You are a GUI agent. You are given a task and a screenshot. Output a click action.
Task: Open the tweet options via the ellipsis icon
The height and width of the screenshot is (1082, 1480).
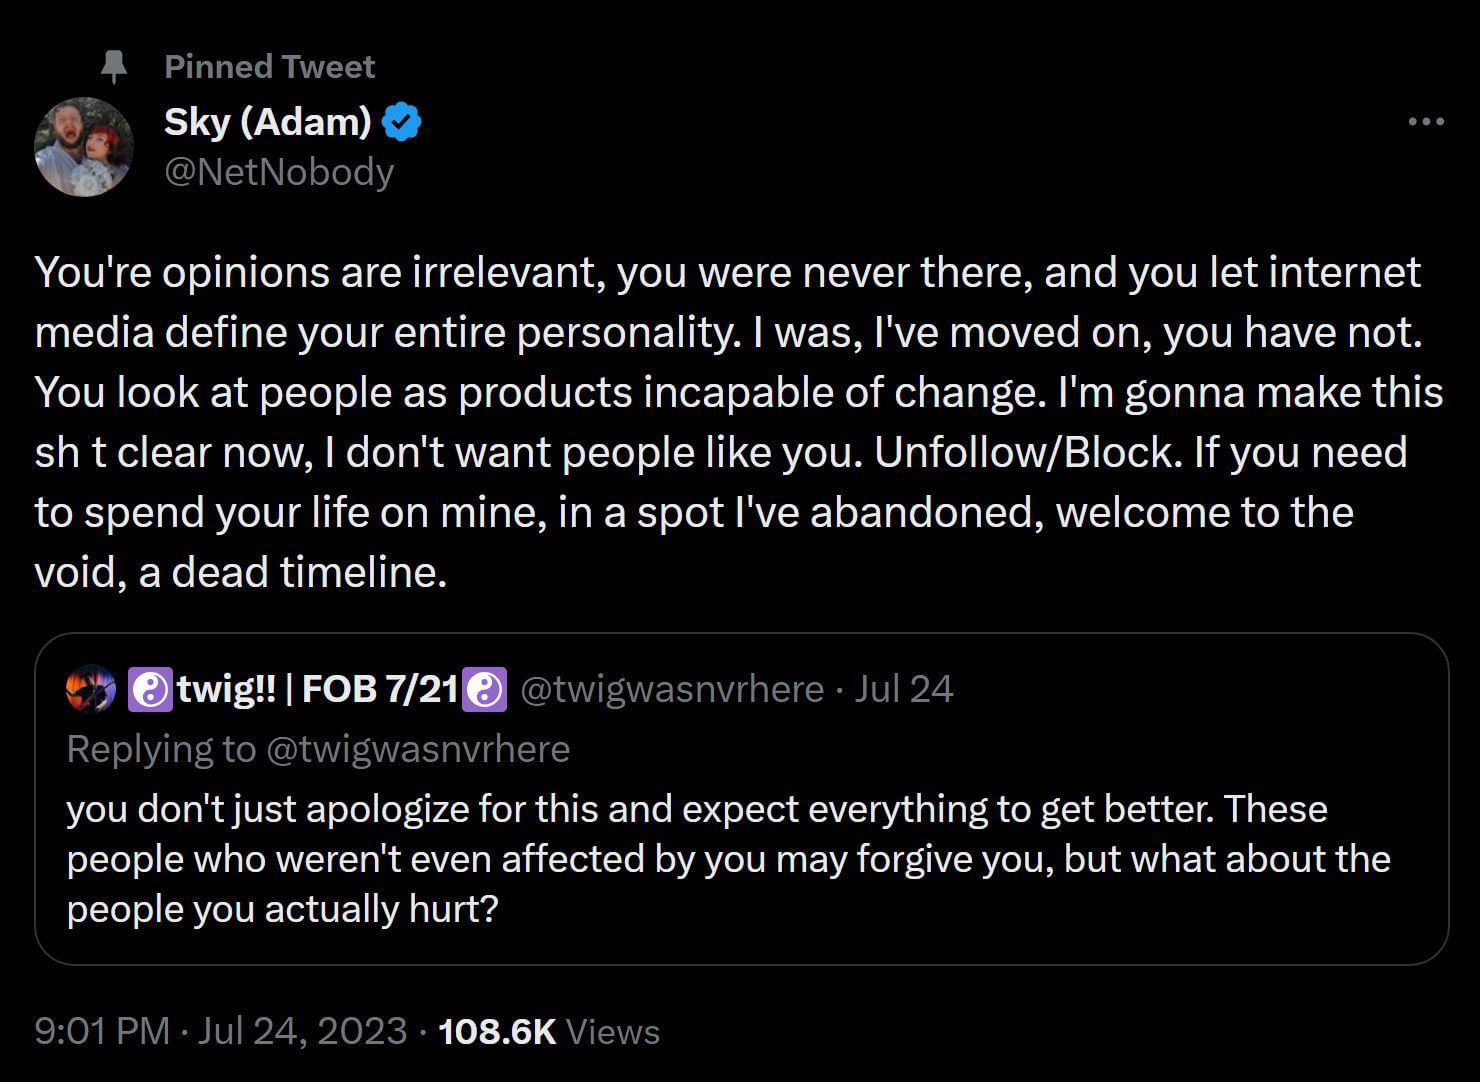(1424, 120)
